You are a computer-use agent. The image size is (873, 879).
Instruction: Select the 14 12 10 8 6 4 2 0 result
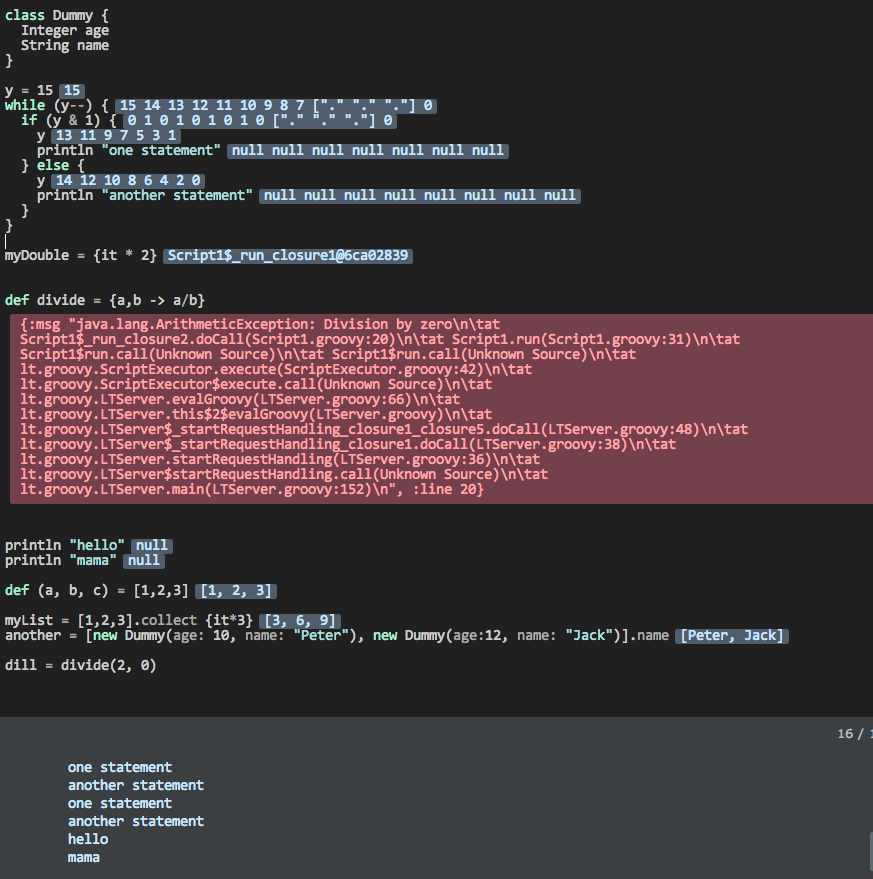click(128, 180)
